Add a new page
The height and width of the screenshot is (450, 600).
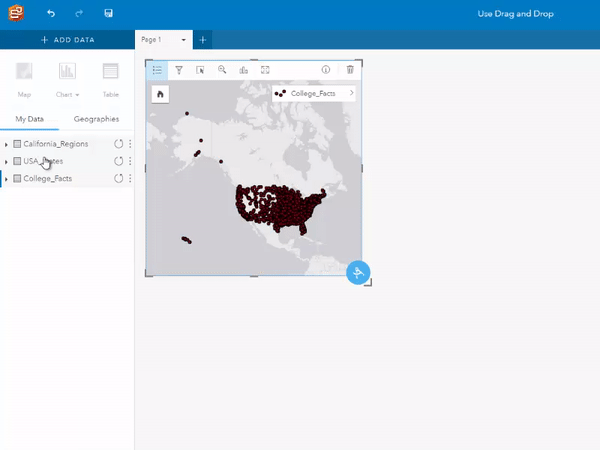click(203, 40)
